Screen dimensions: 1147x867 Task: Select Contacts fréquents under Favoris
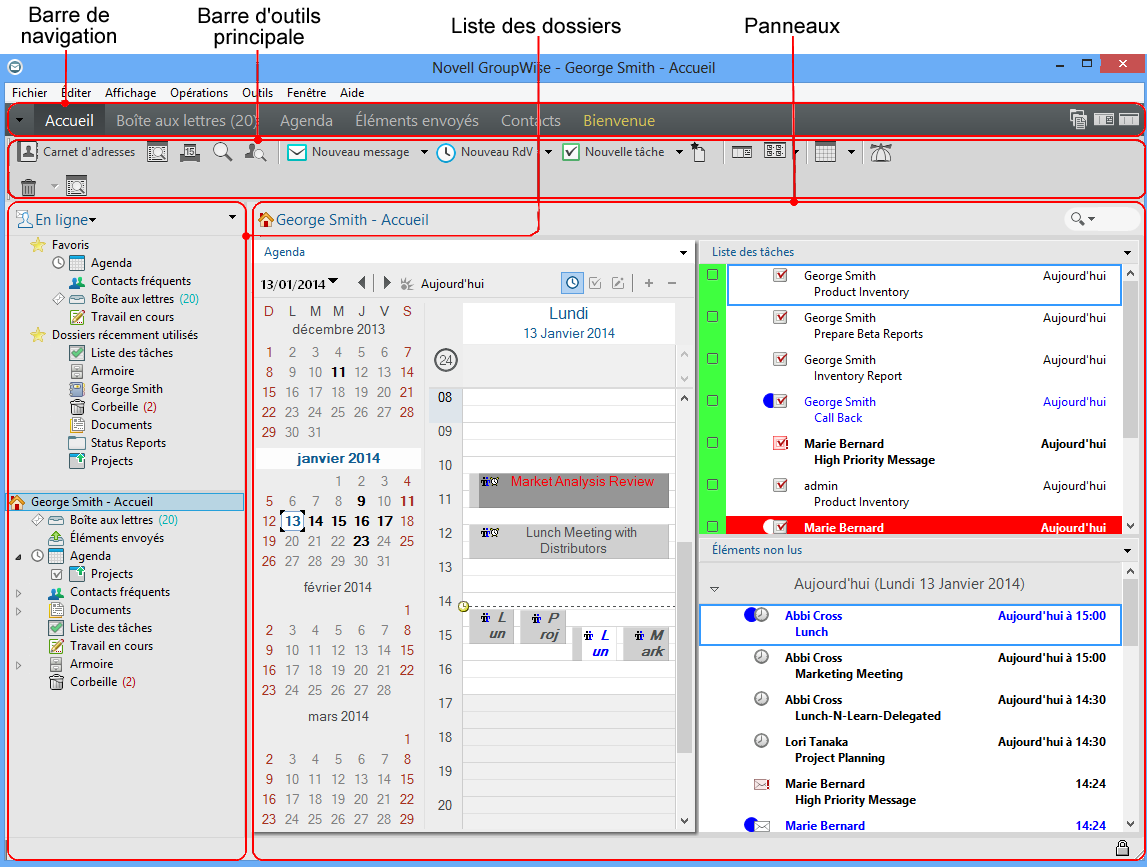click(x=140, y=281)
